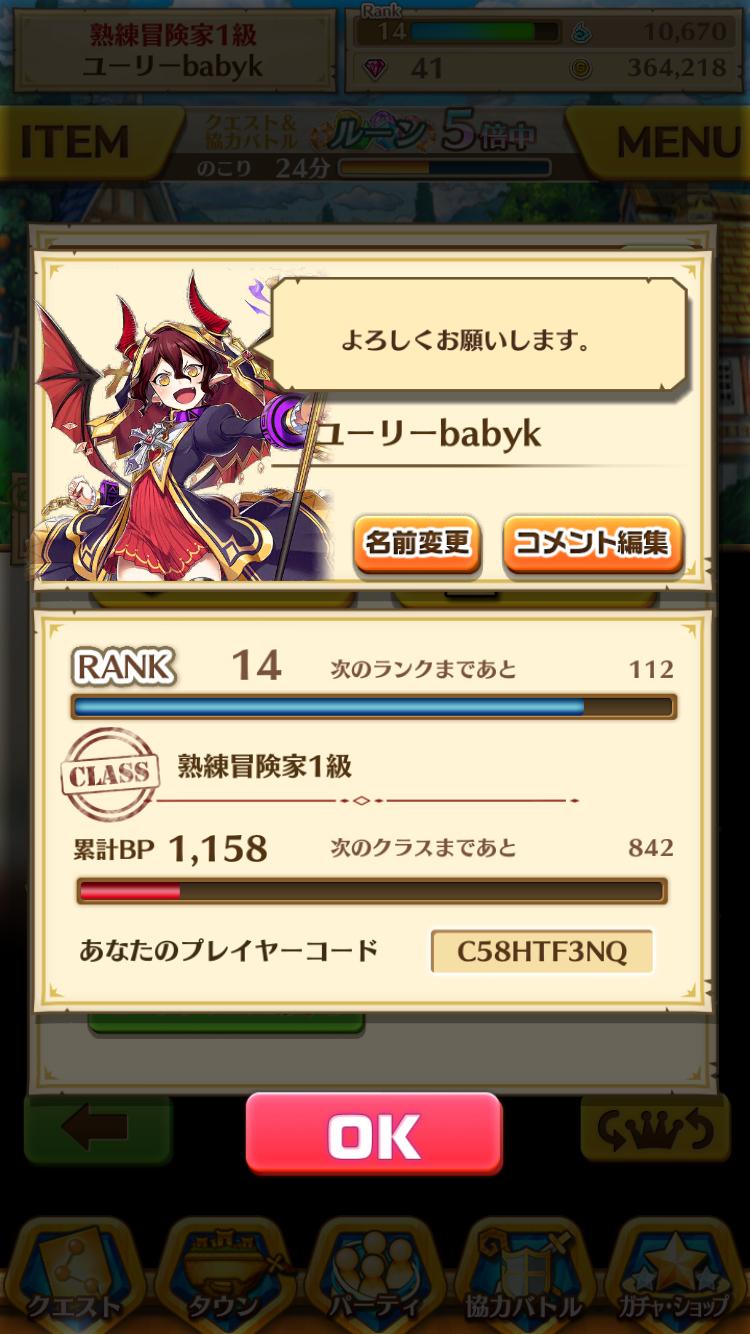Click the back arrow icon
Screen dimensions: 750x1334
coord(97,1129)
